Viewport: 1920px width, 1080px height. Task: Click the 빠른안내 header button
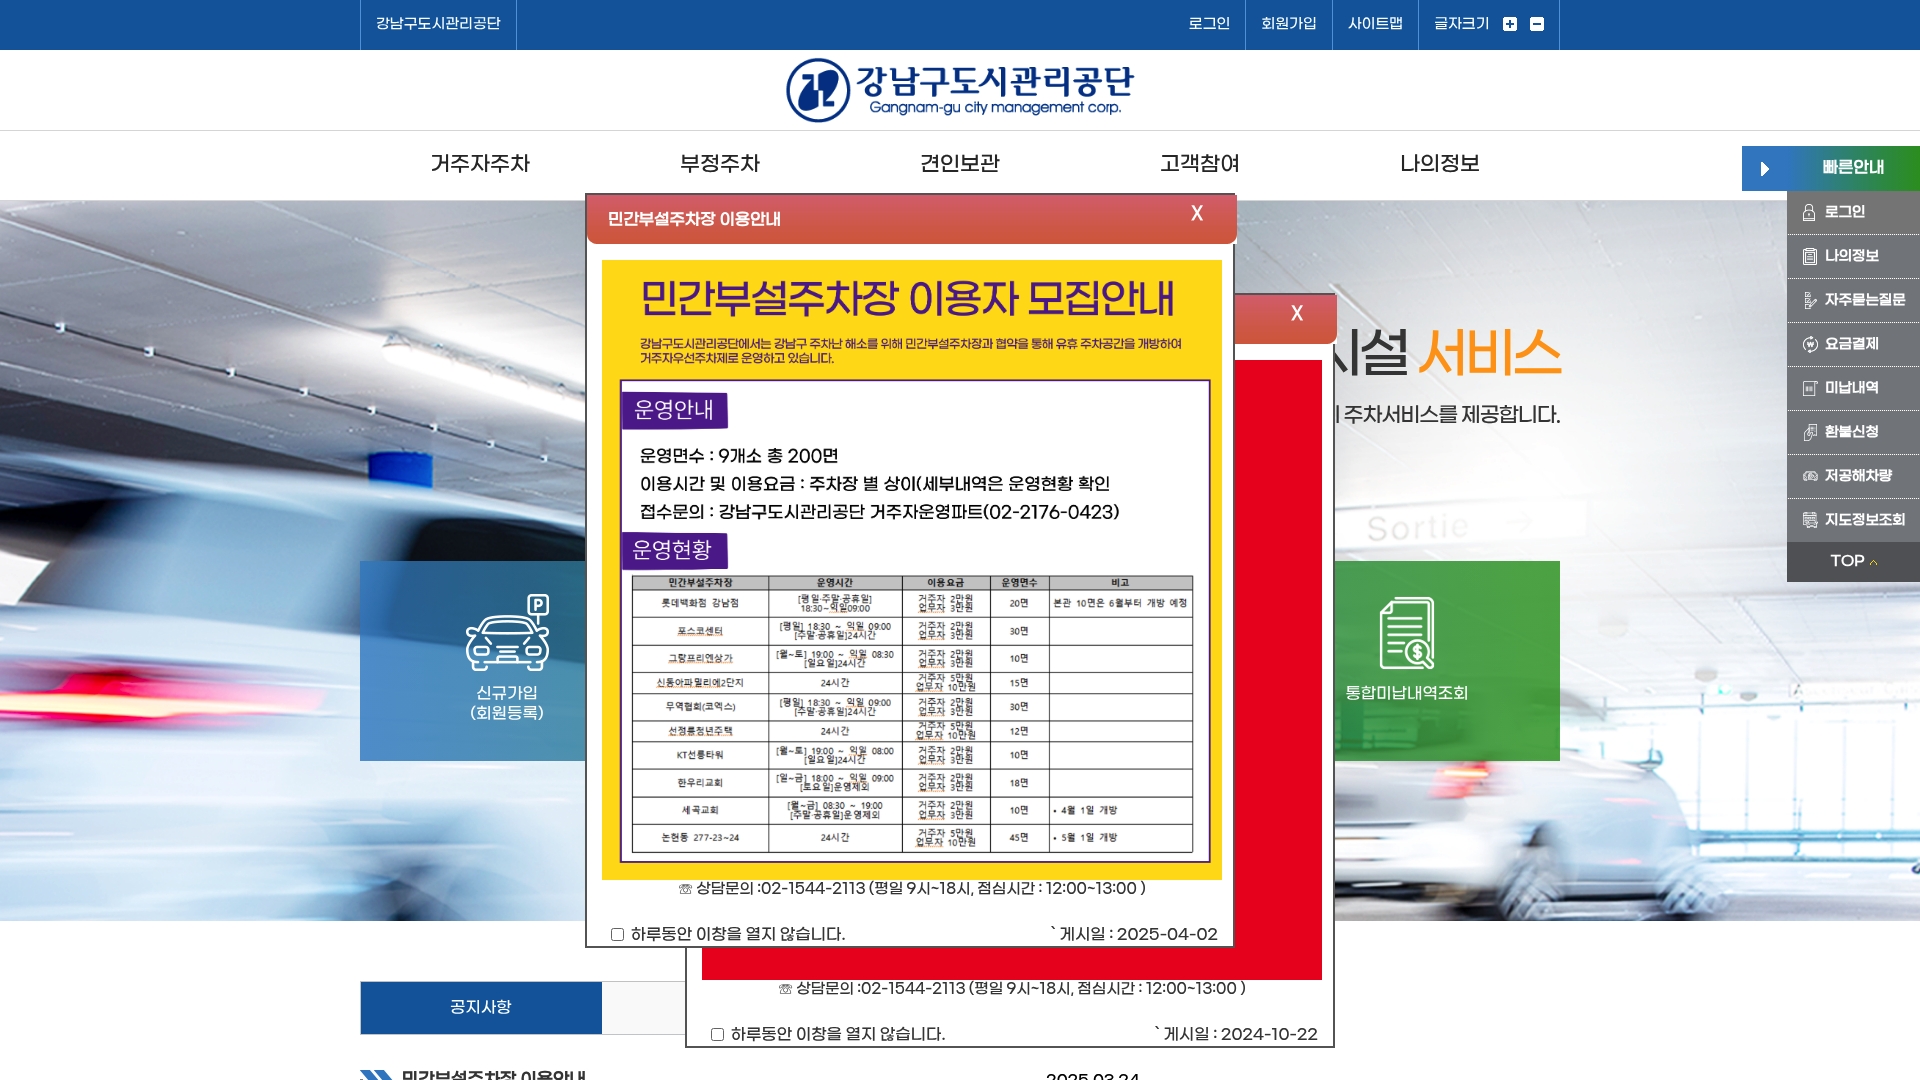tap(1831, 168)
